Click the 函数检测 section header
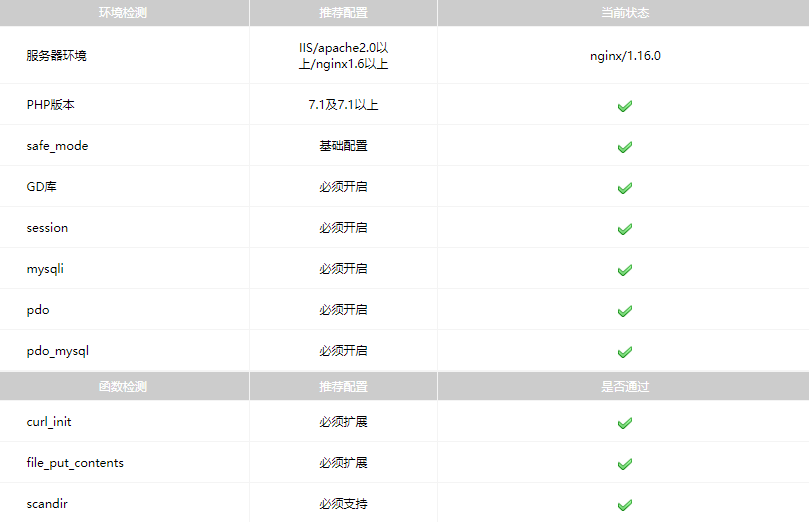Image resolution: width=809 pixels, height=522 pixels. [123, 386]
